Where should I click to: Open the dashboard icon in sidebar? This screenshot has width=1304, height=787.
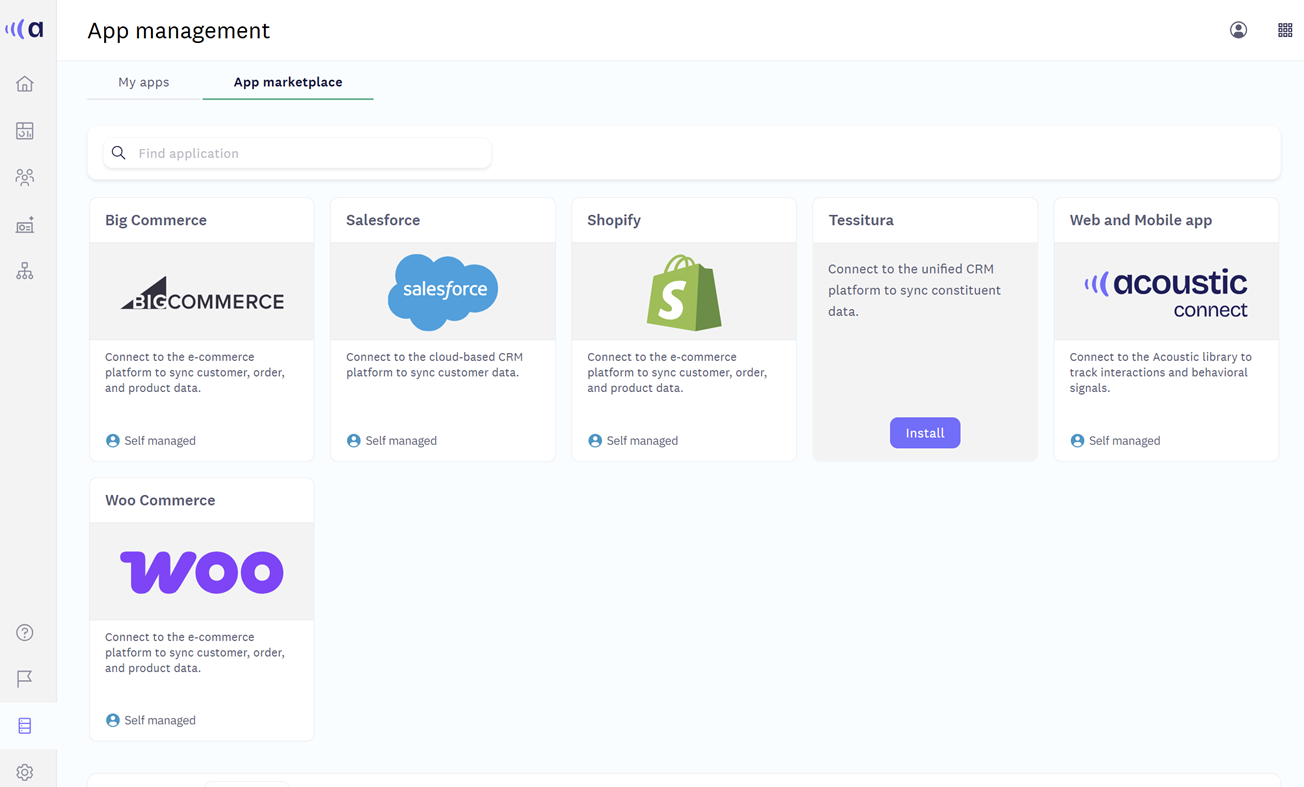(25, 131)
